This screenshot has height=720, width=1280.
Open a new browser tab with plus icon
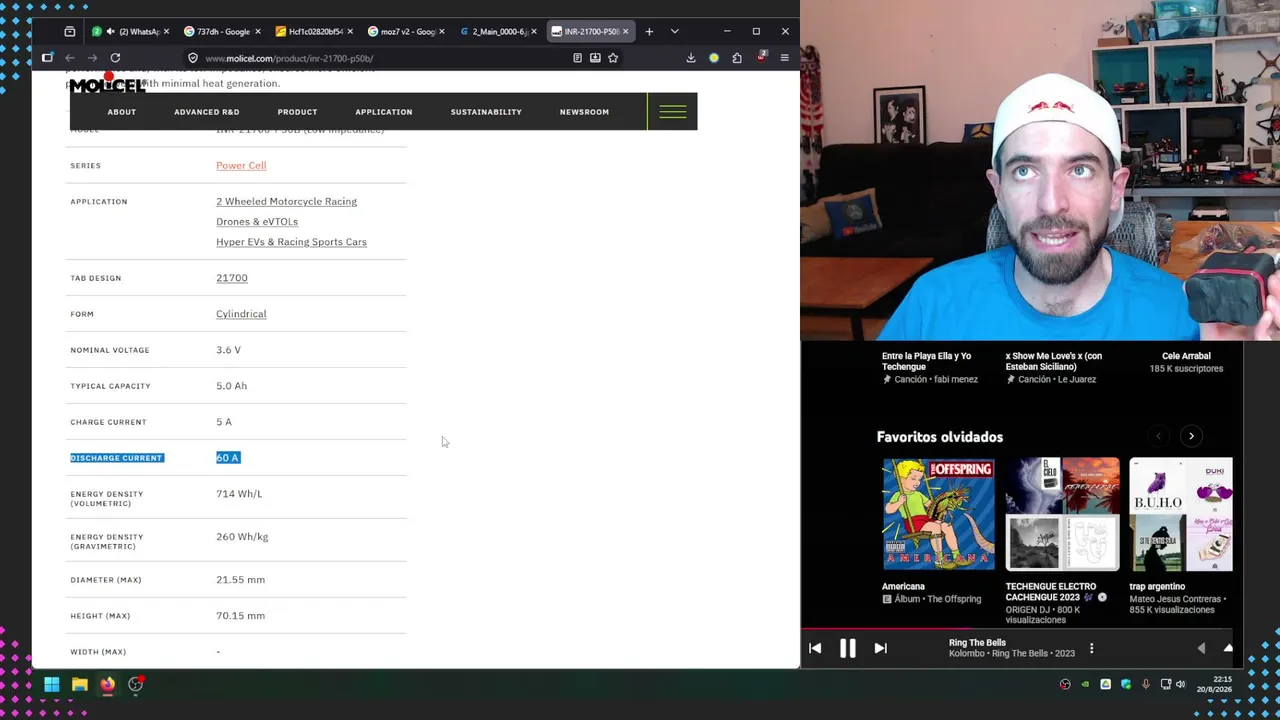click(x=649, y=31)
